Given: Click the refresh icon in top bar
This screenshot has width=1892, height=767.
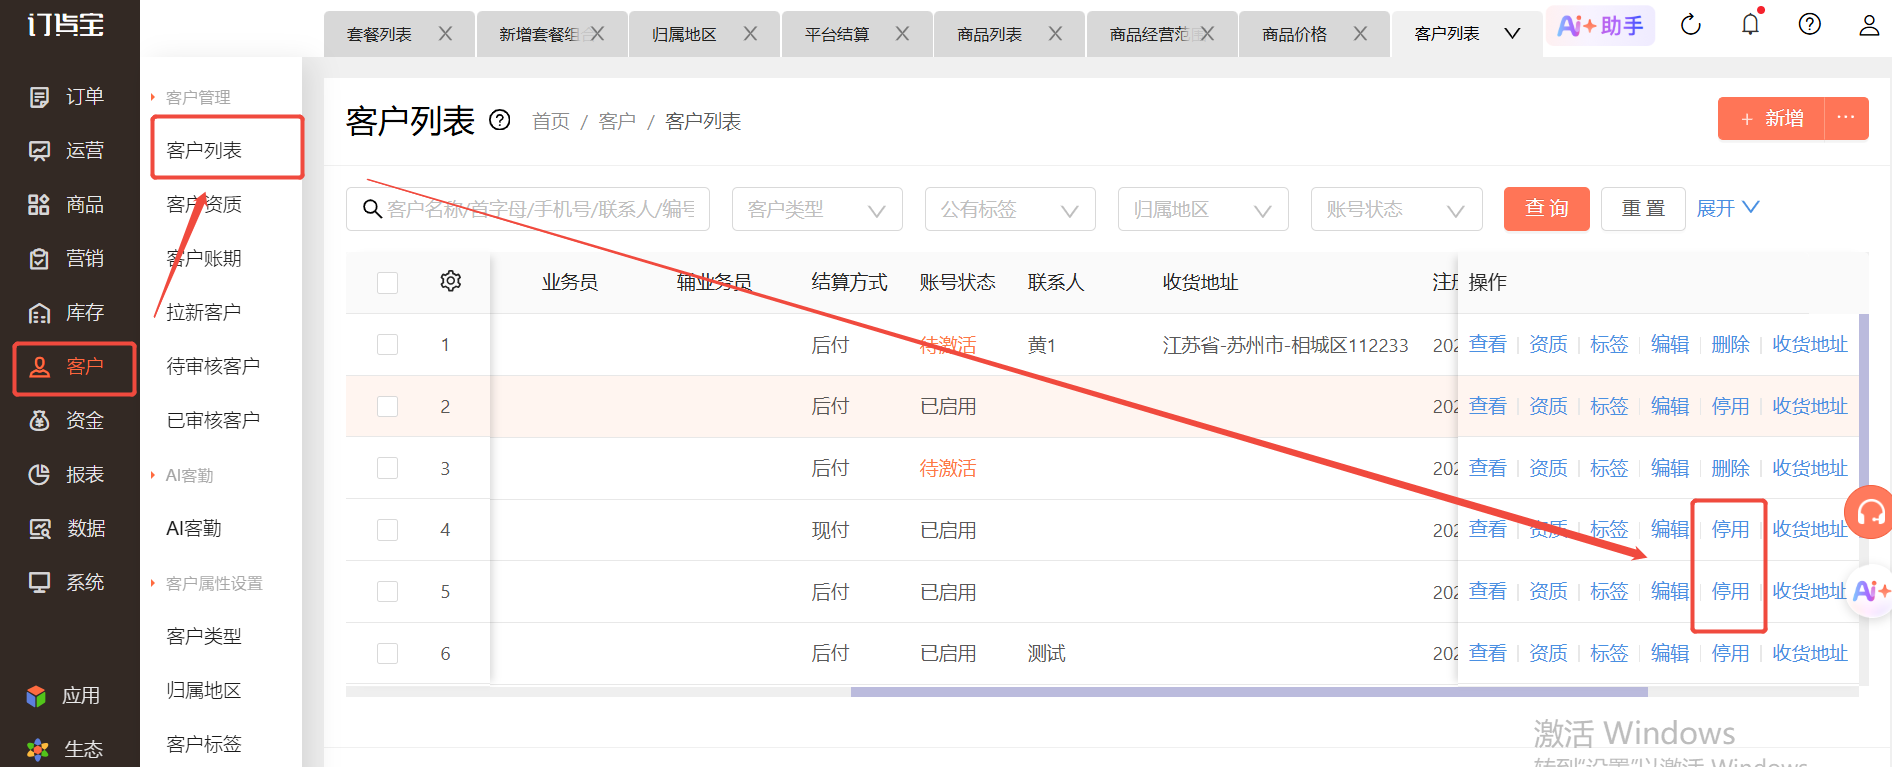Looking at the screenshot, I should click(x=1691, y=25).
